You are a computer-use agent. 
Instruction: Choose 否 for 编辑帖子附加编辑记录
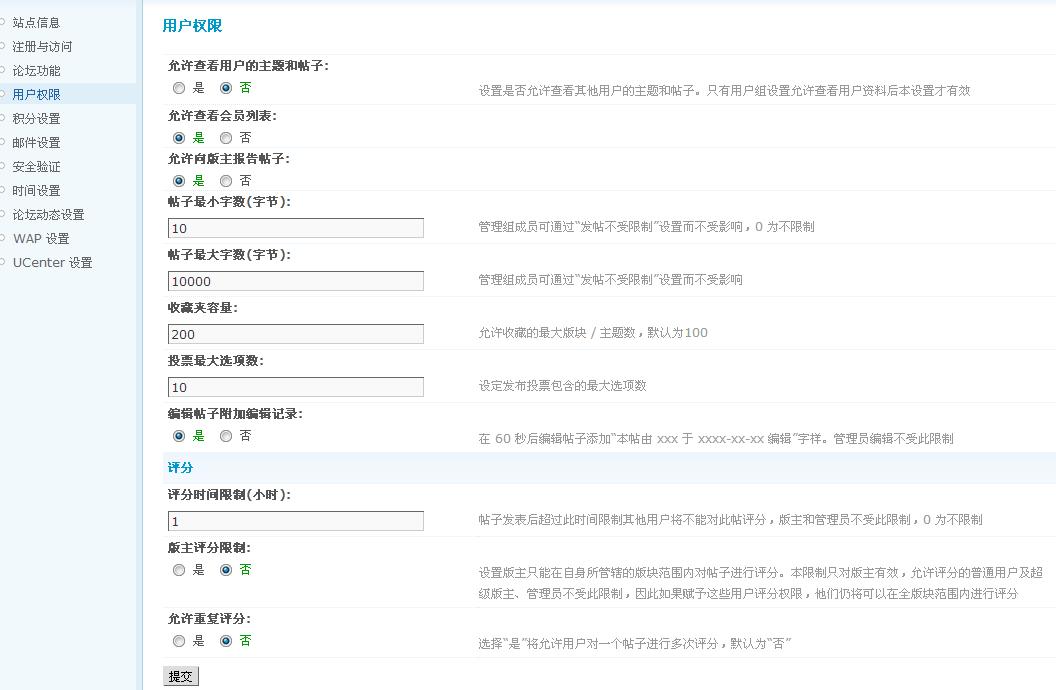click(226, 436)
